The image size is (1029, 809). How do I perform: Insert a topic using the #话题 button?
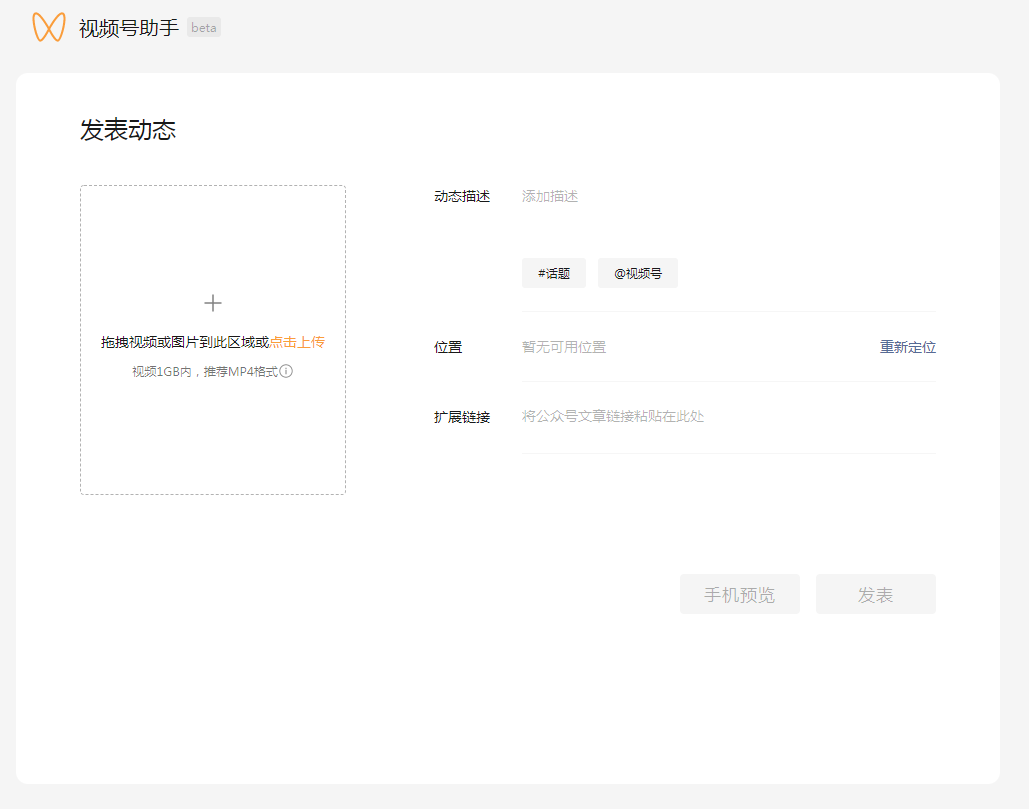tap(553, 272)
